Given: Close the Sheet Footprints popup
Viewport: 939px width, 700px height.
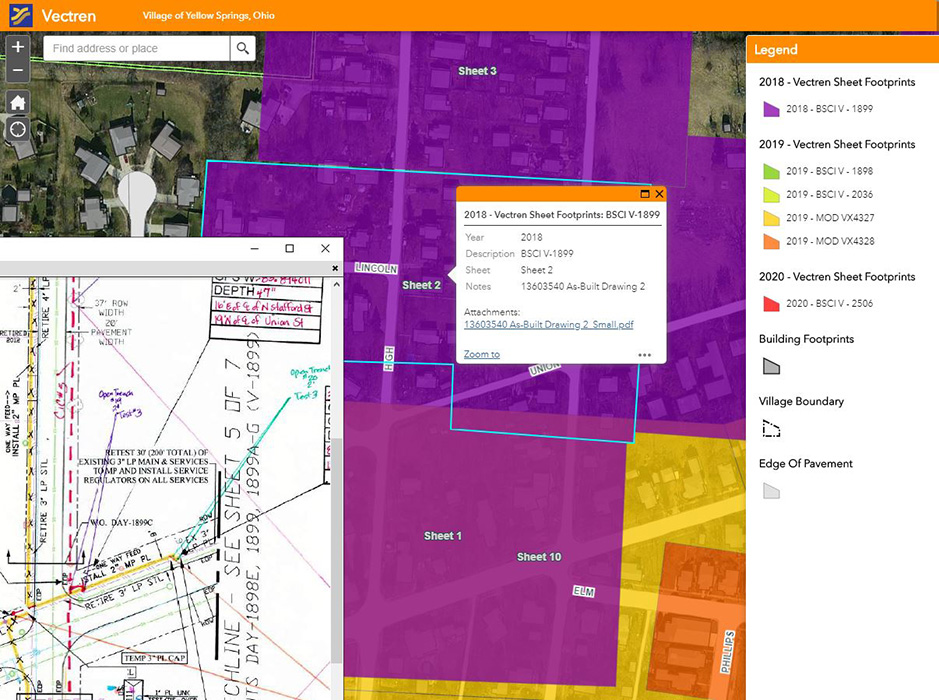Looking at the screenshot, I should [x=659, y=194].
